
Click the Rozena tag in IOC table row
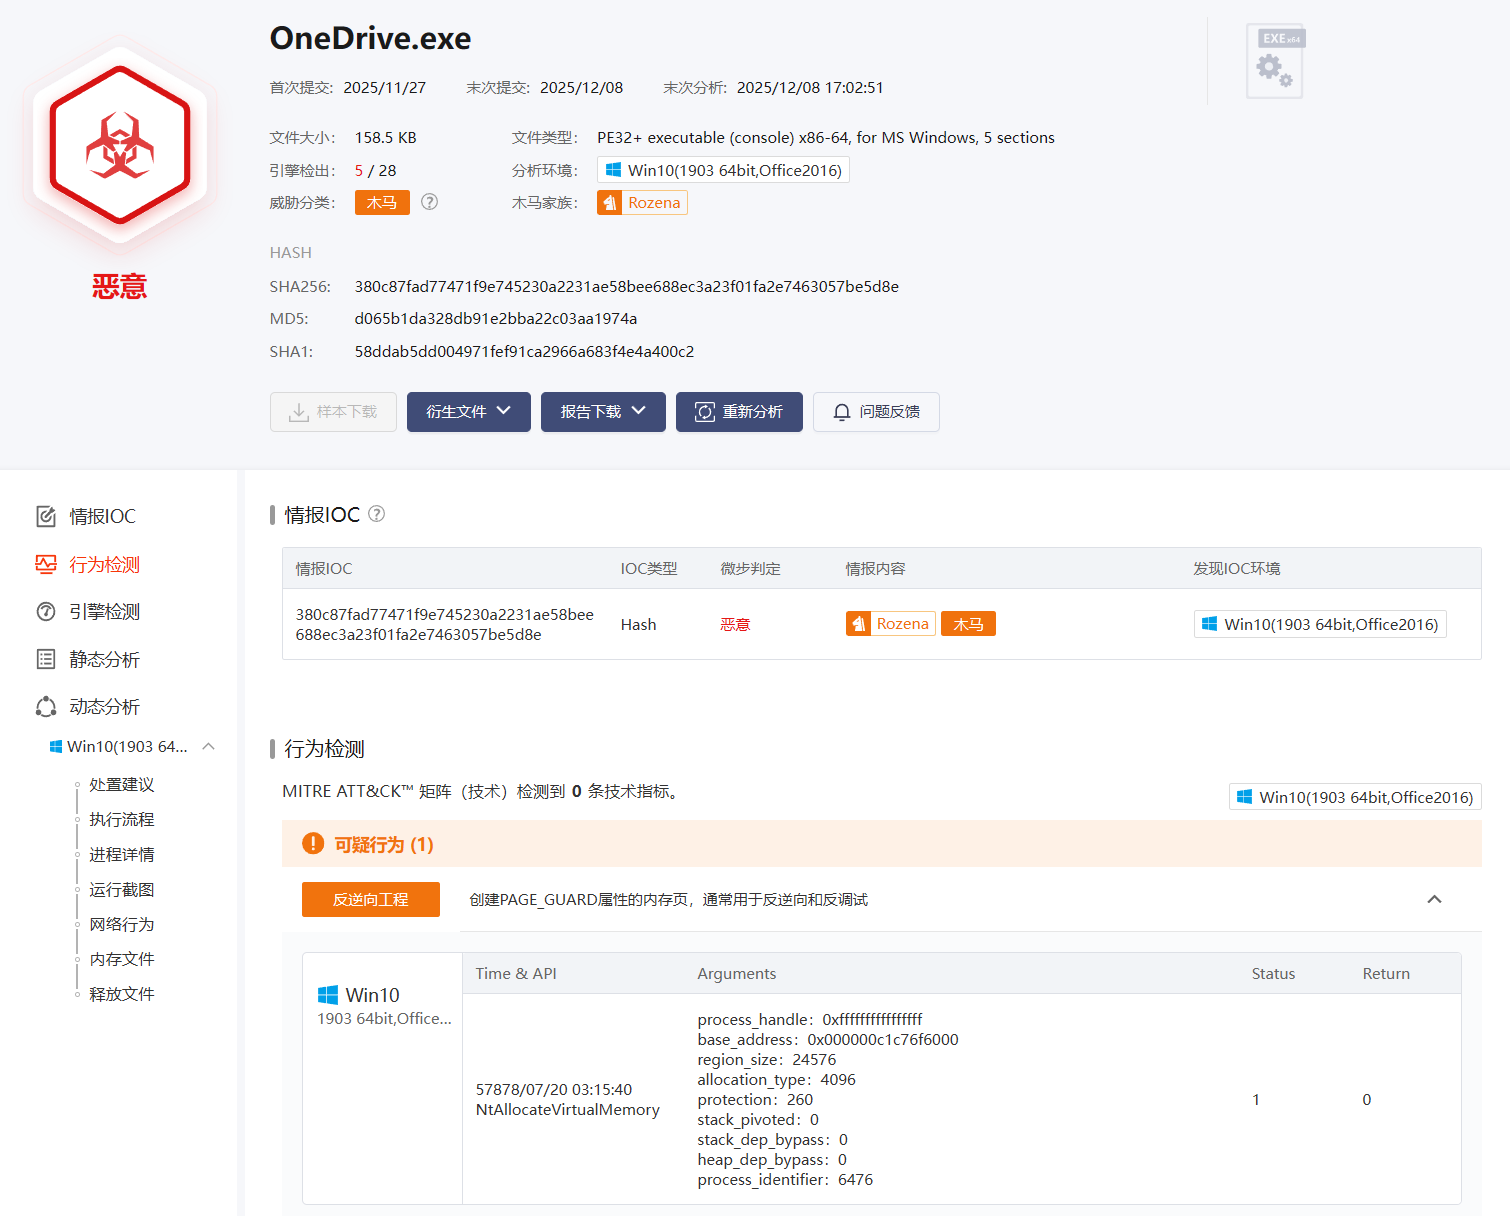[890, 624]
